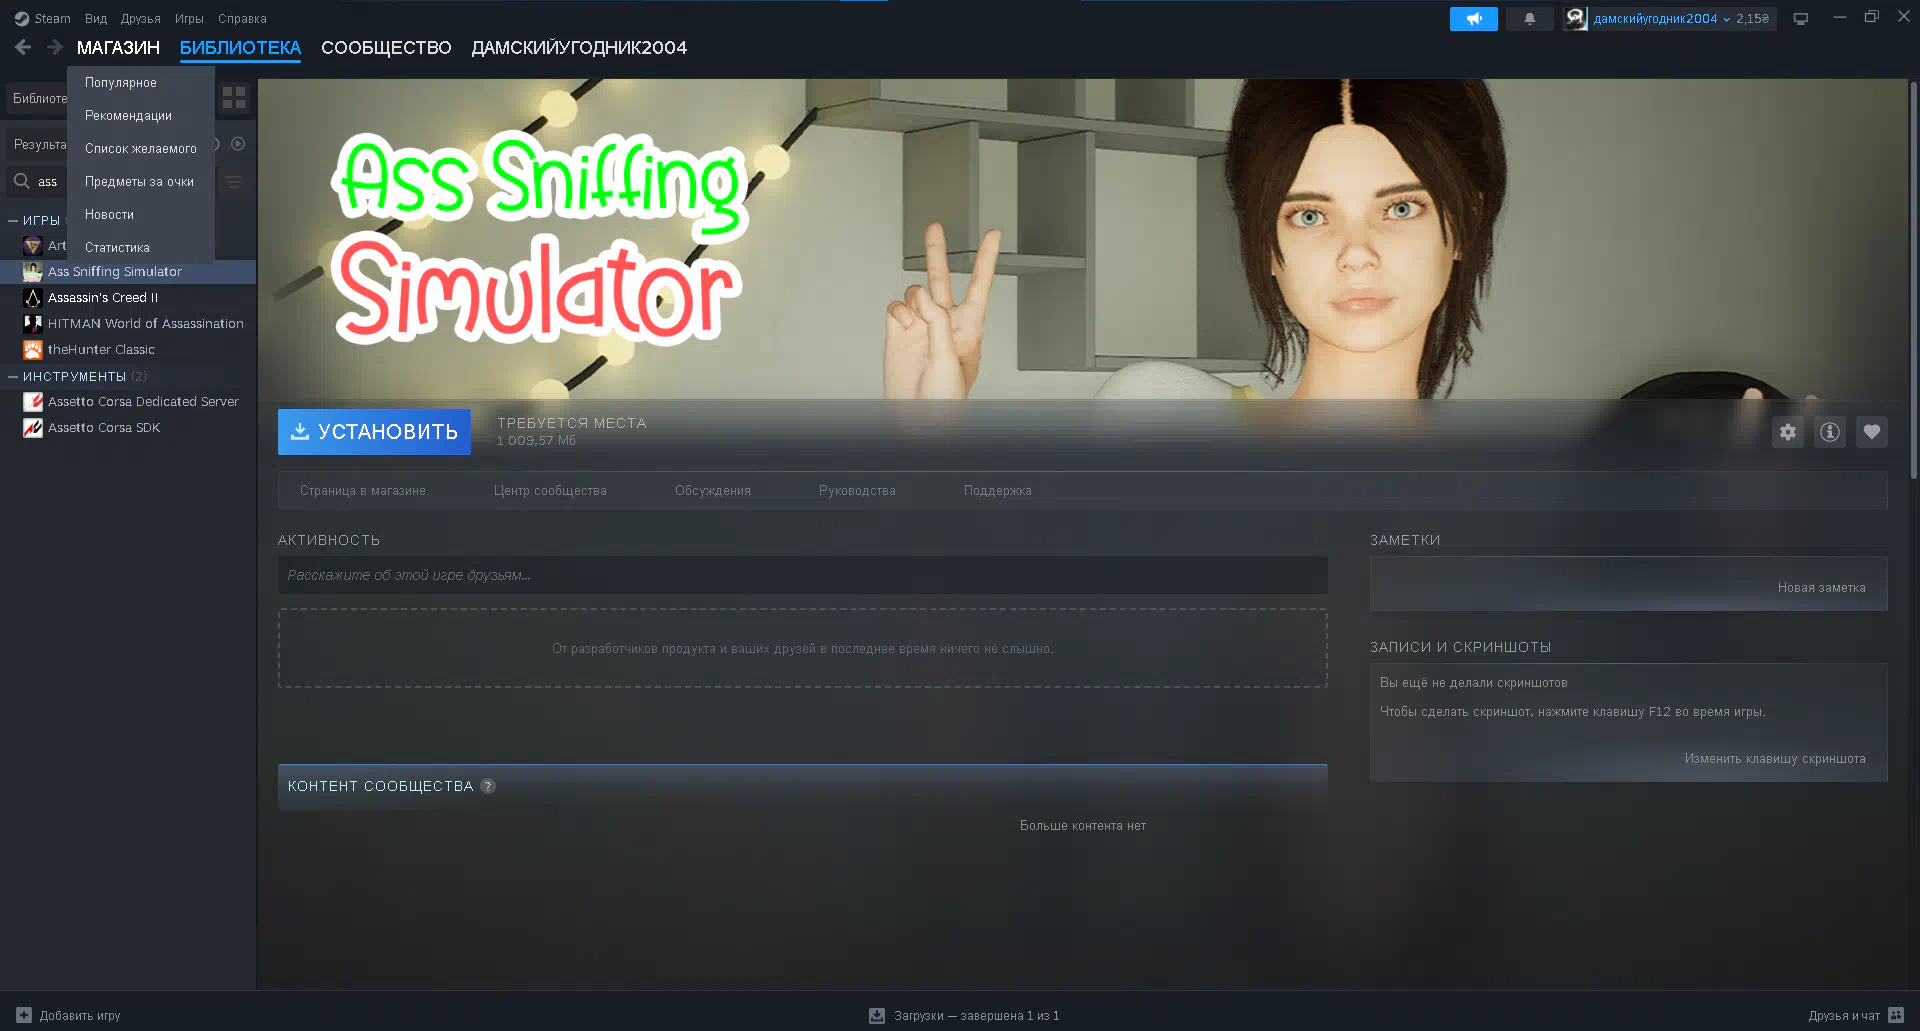Go to СООБЩЕСТВО tab

click(386, 47)
